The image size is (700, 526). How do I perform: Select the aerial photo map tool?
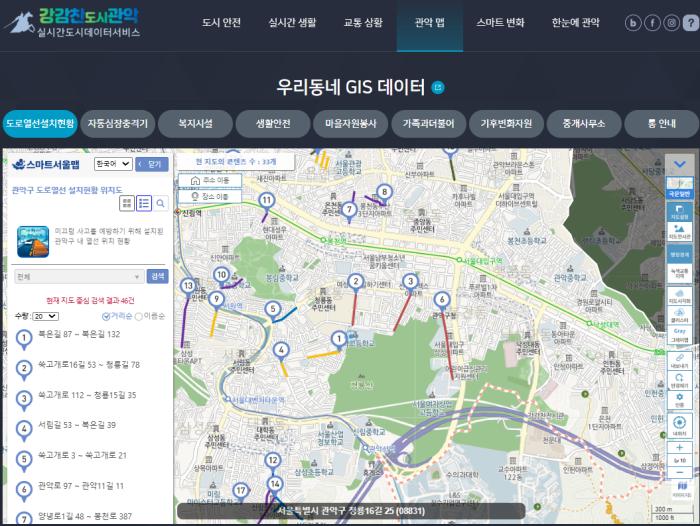coord(679,231)
